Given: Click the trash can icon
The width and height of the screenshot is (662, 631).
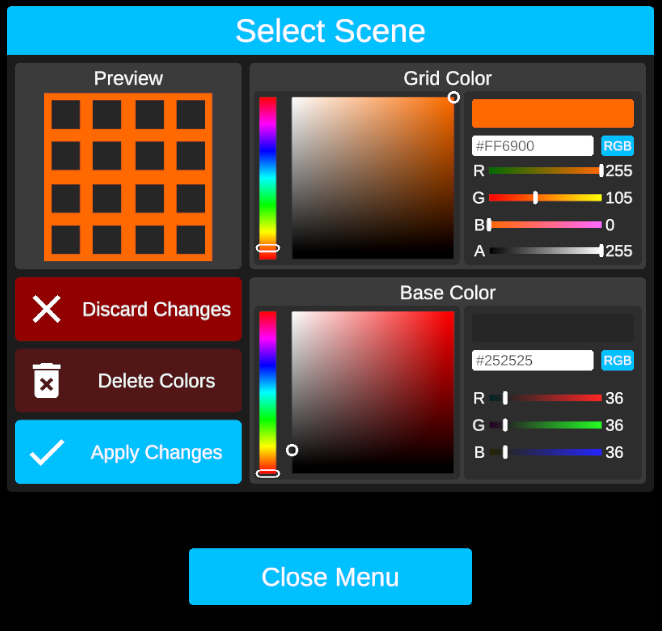Looking at the screenshot, I should point(47,381).
